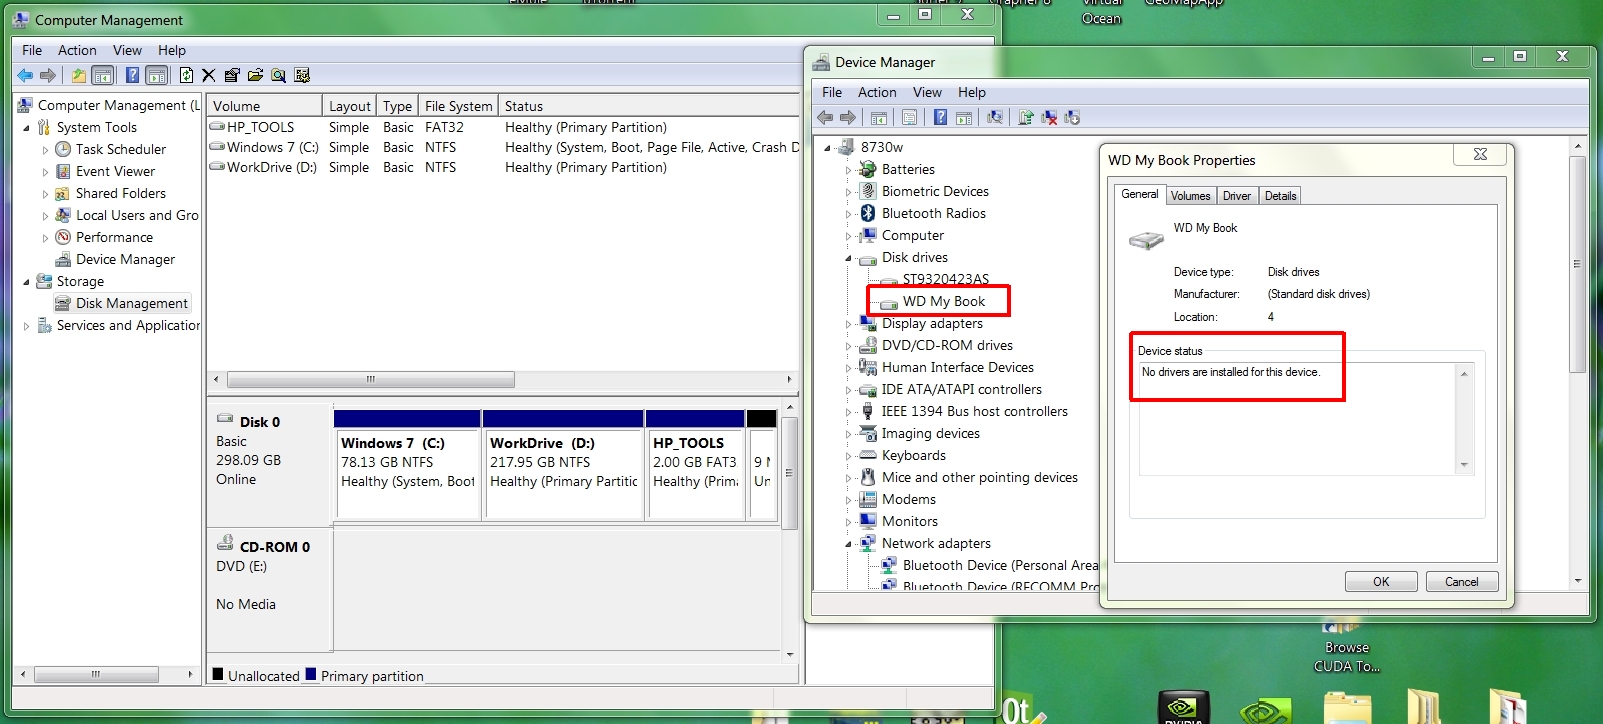Click the open folder toolbar icon
Image resolution: width=1603 pixels, height=724 pixels.
255,75
